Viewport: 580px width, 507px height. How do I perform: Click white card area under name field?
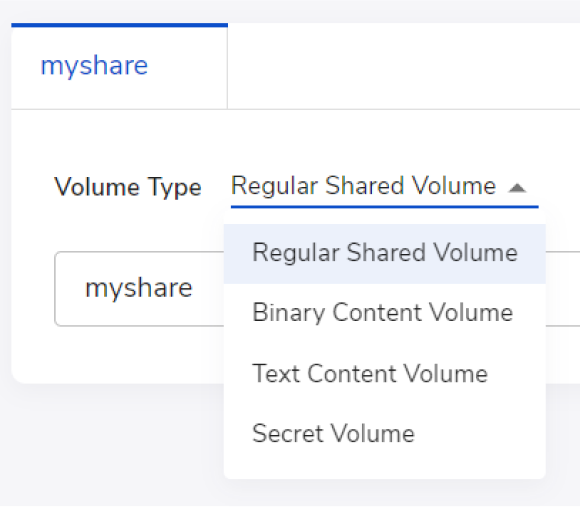tap(118, 354)
